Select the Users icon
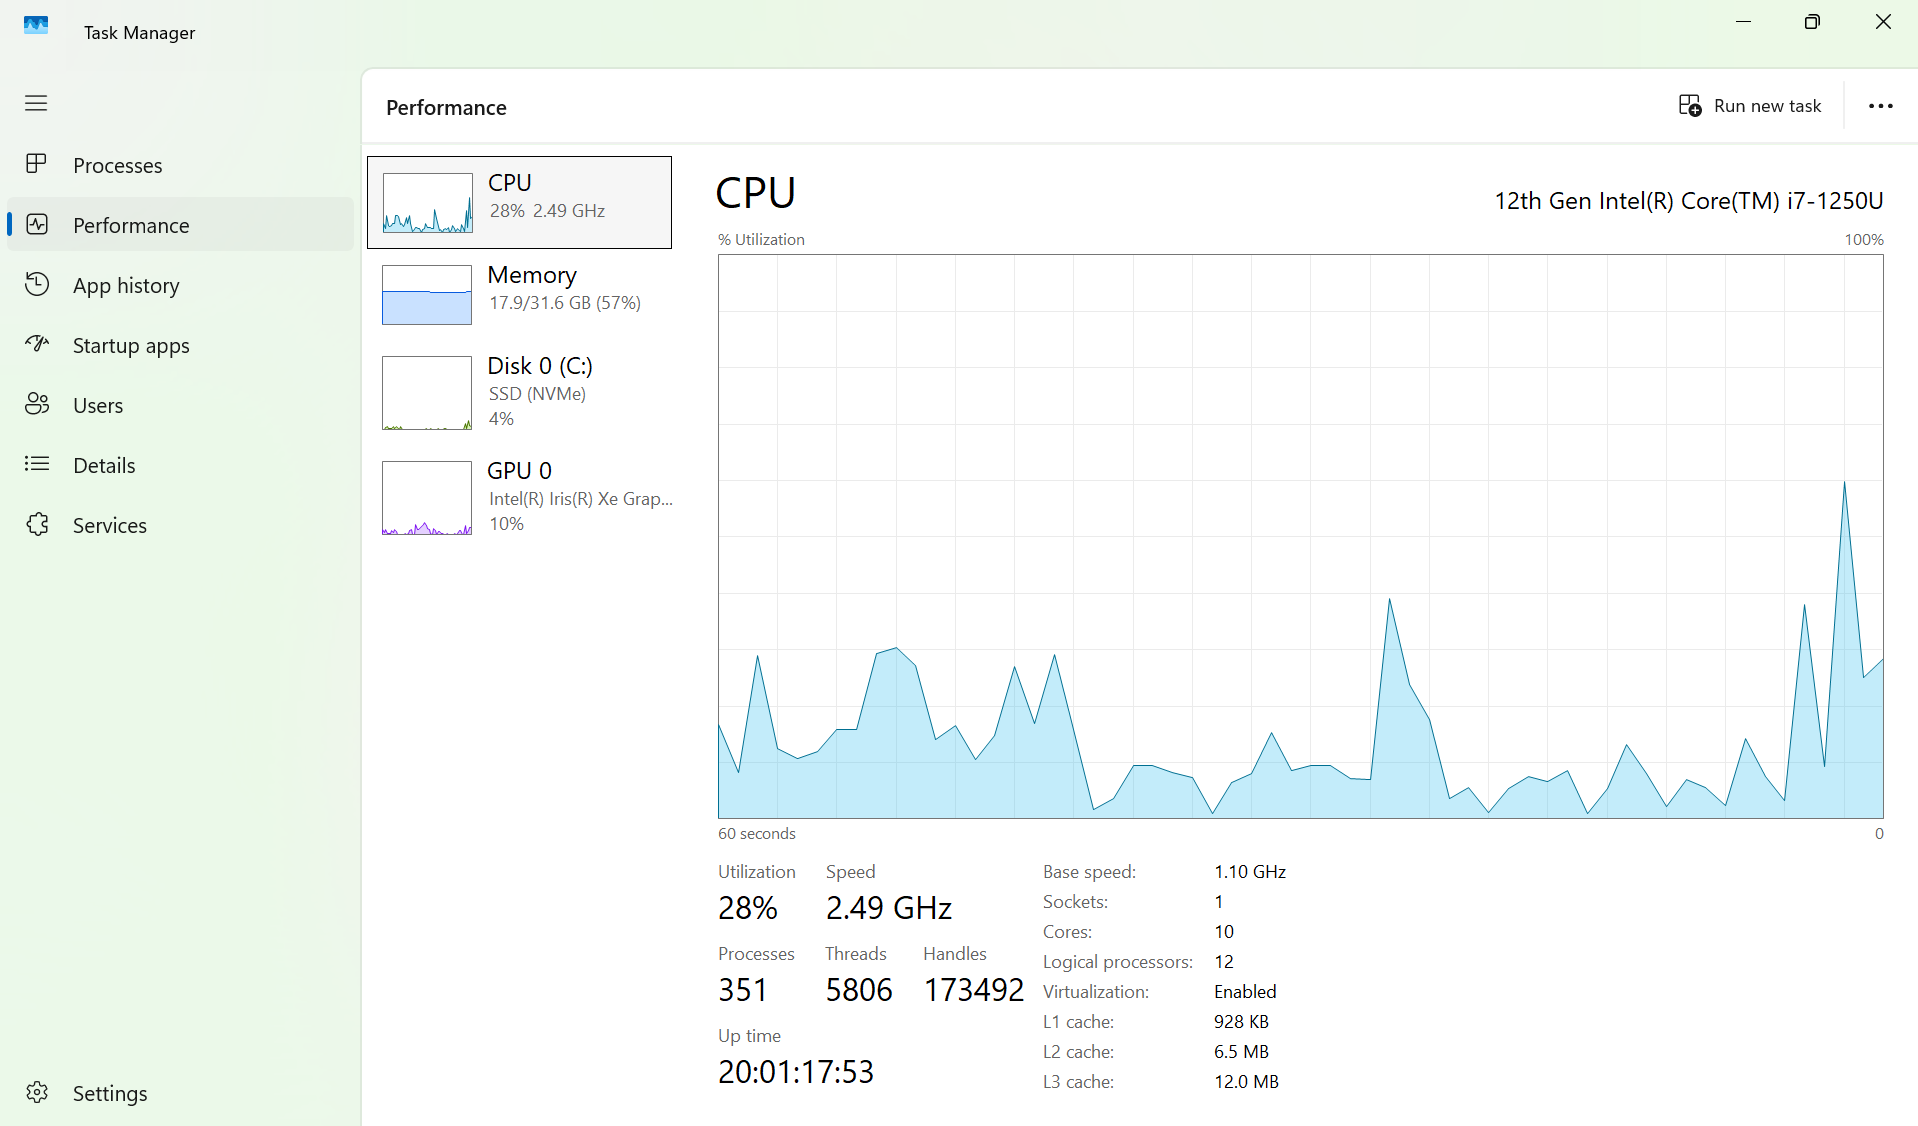Screen dimensions: 1918x1126 (37, 404)
